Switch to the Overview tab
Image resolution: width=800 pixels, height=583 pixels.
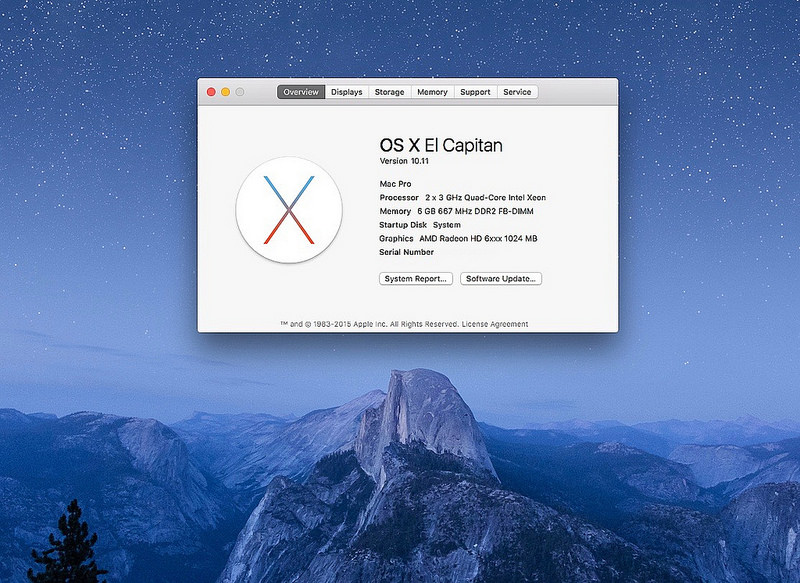301,92
